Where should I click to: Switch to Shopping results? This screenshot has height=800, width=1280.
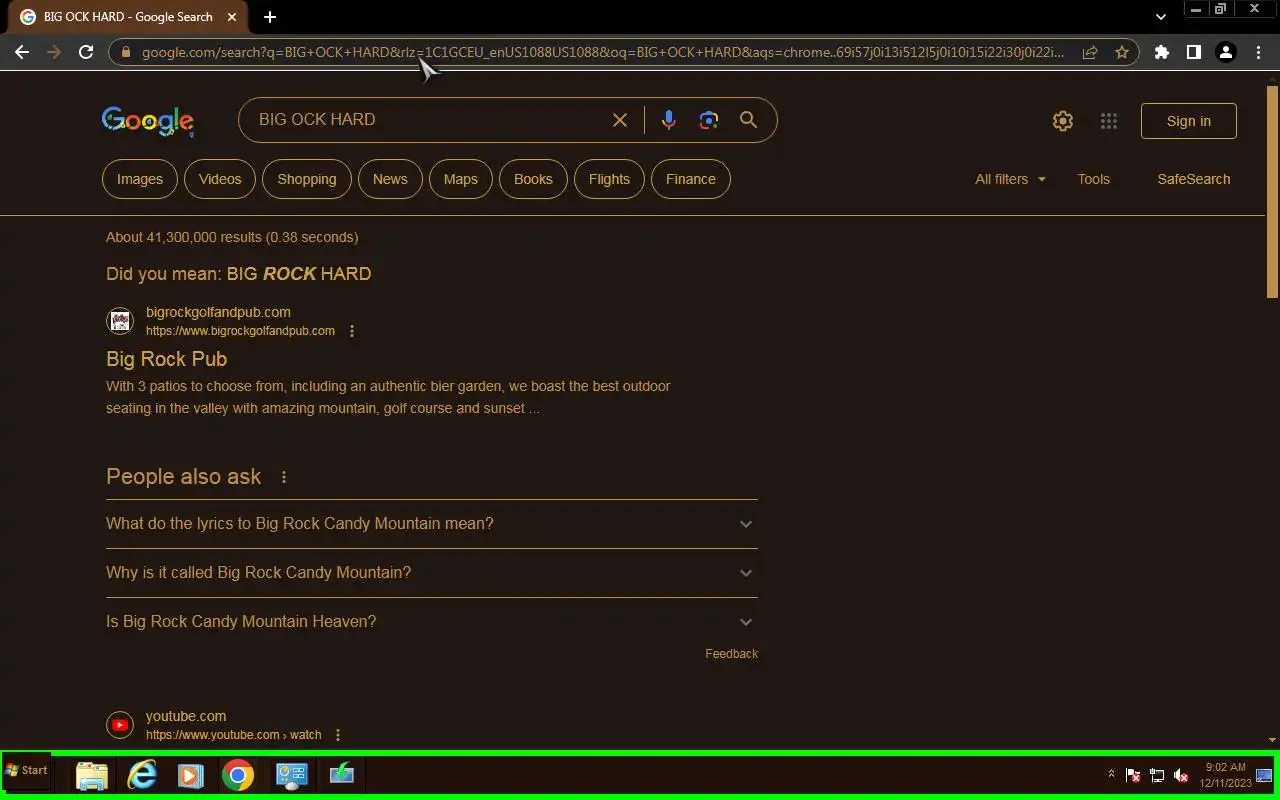pos(307,179)
